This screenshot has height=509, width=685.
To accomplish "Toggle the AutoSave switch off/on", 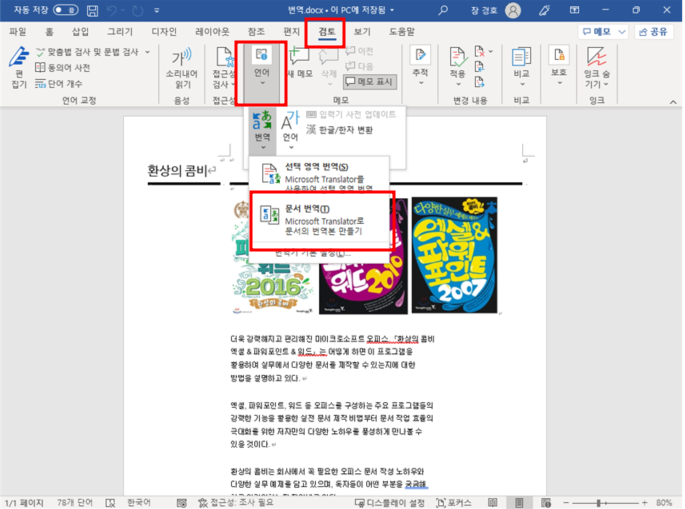I will [x=66, y=10].
